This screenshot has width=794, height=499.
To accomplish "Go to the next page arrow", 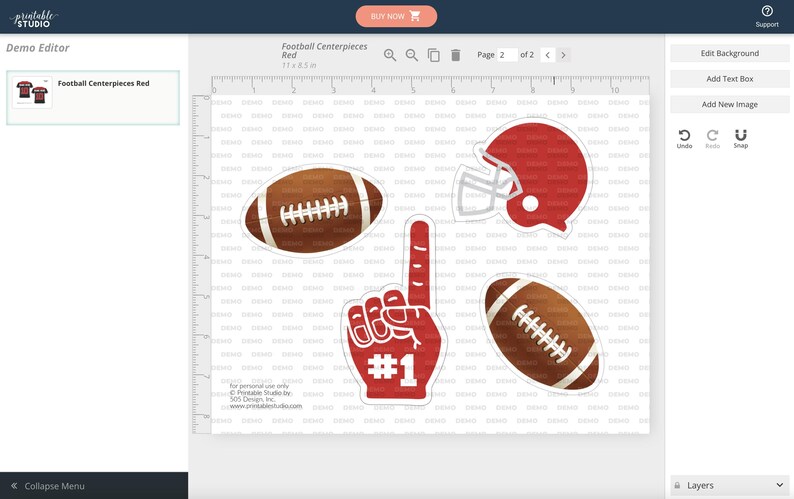I will pos(563,55).
